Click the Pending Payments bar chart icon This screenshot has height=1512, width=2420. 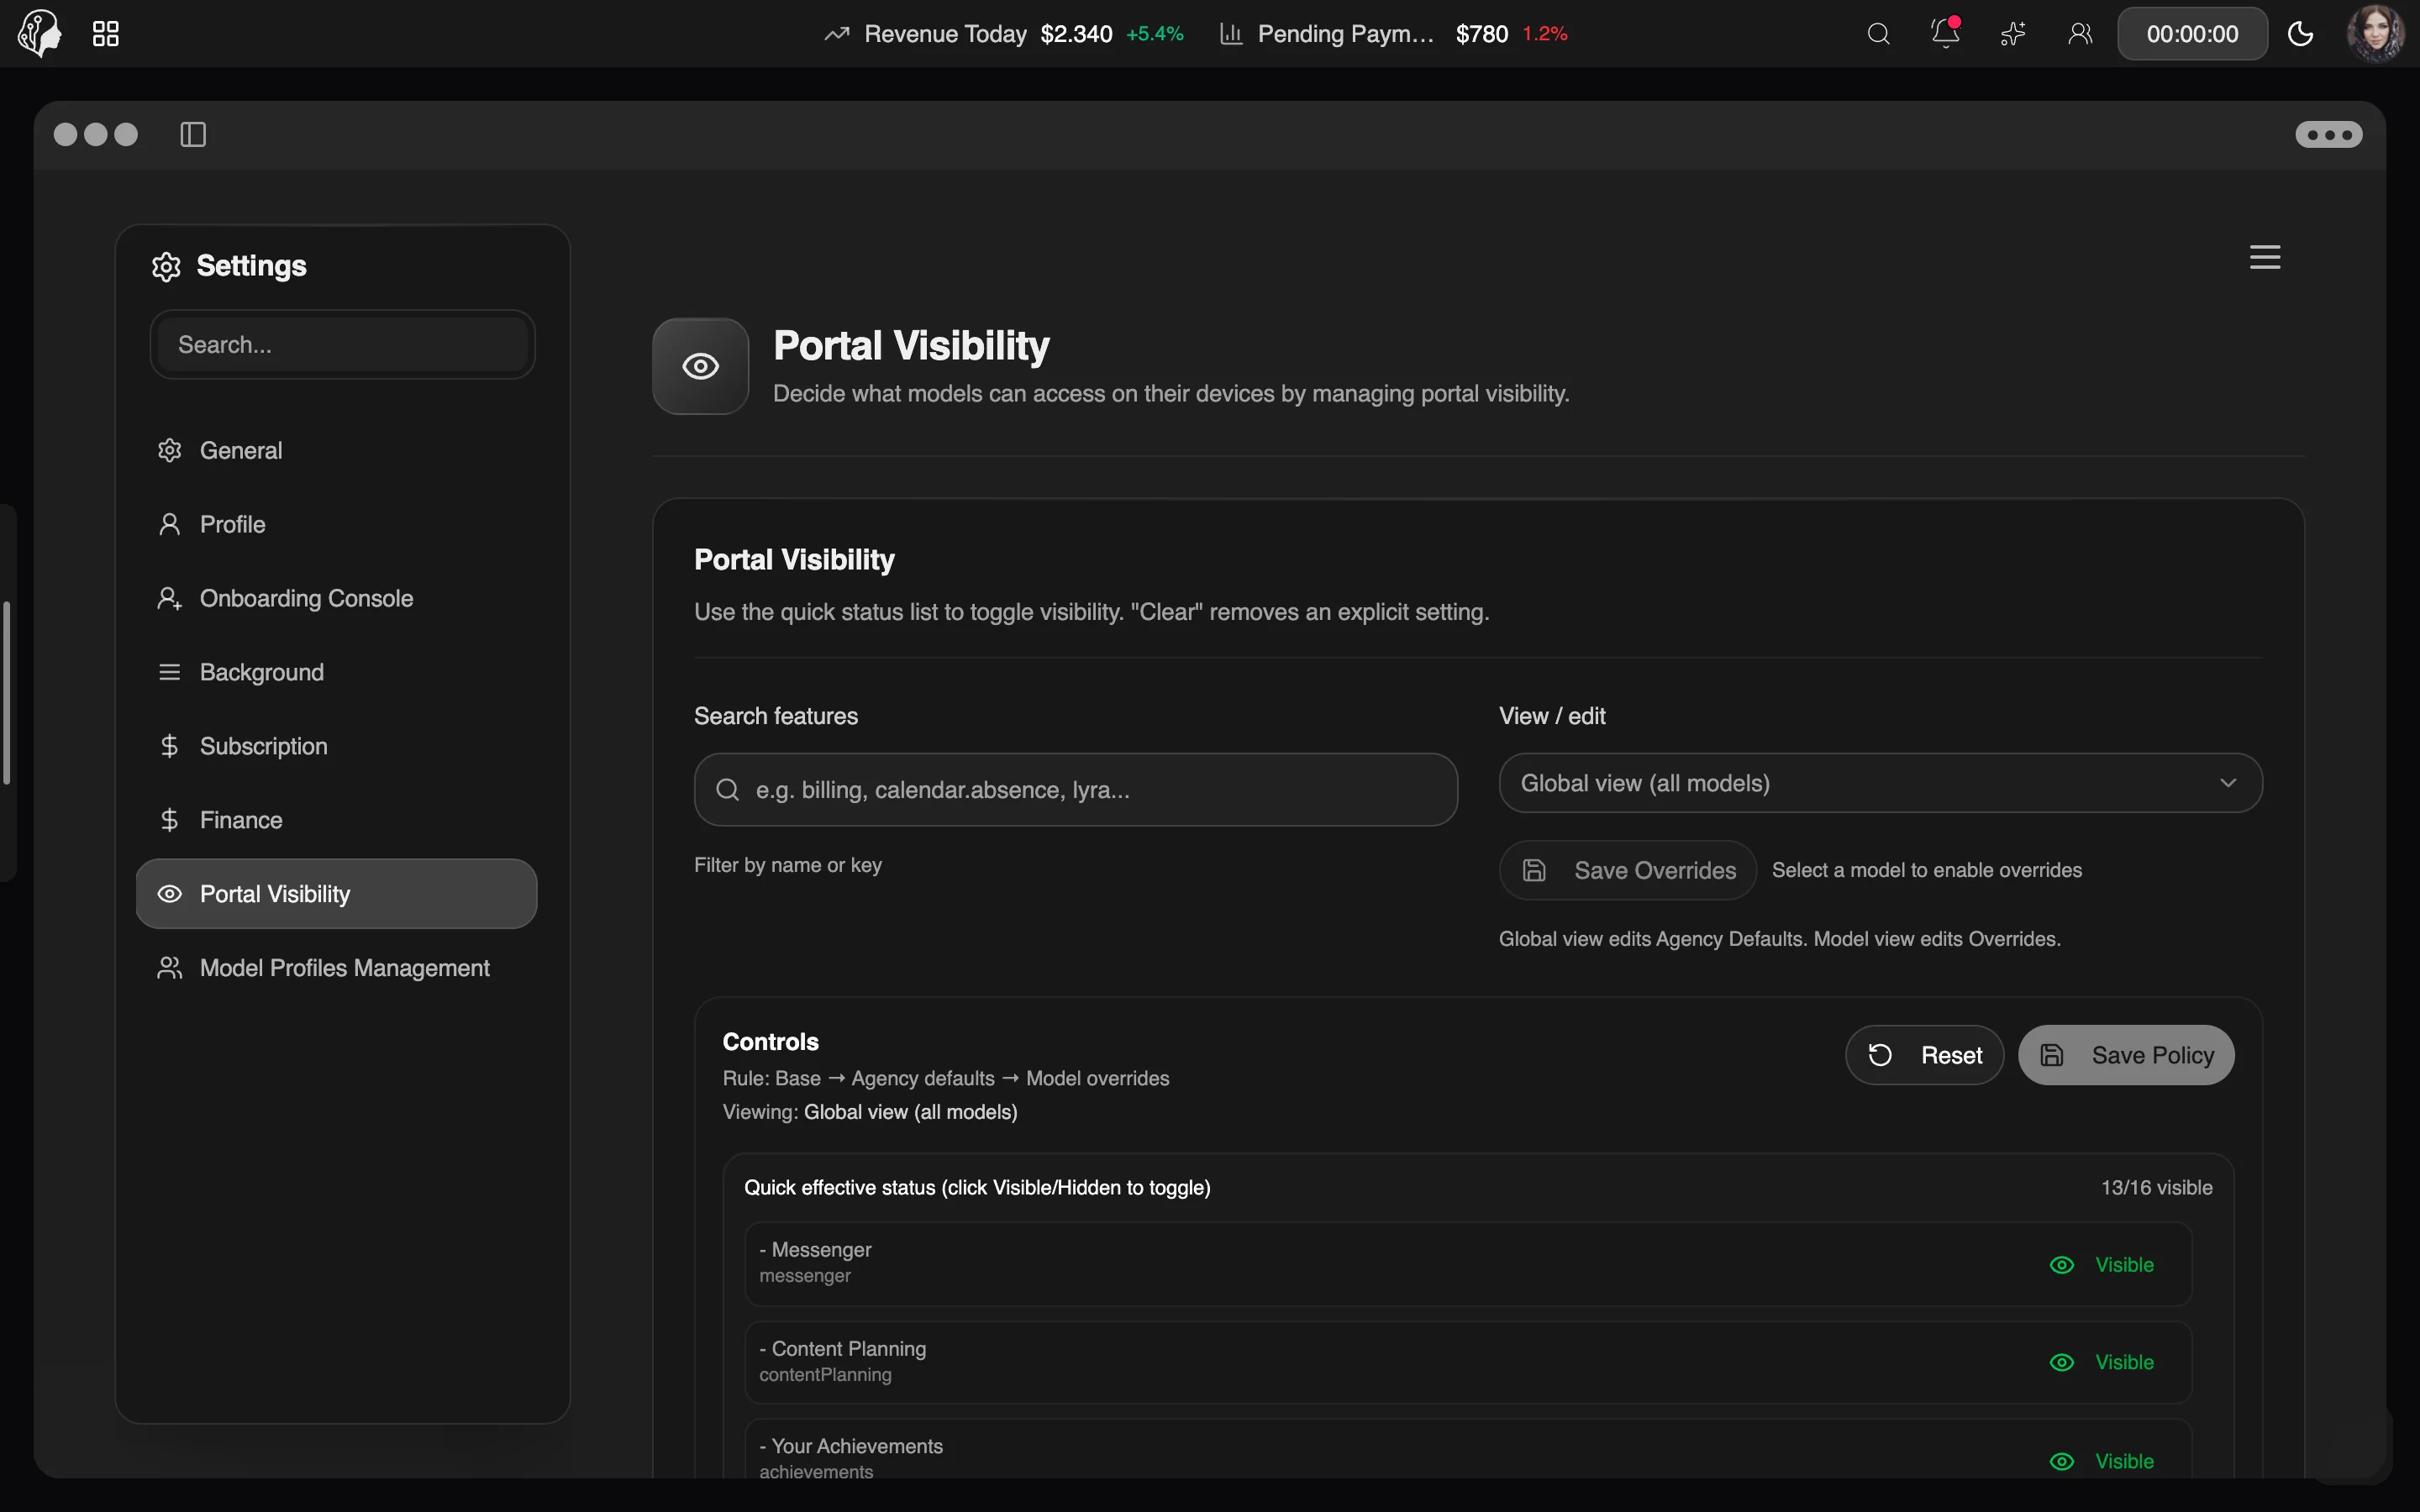click(x=1231, y=34)
